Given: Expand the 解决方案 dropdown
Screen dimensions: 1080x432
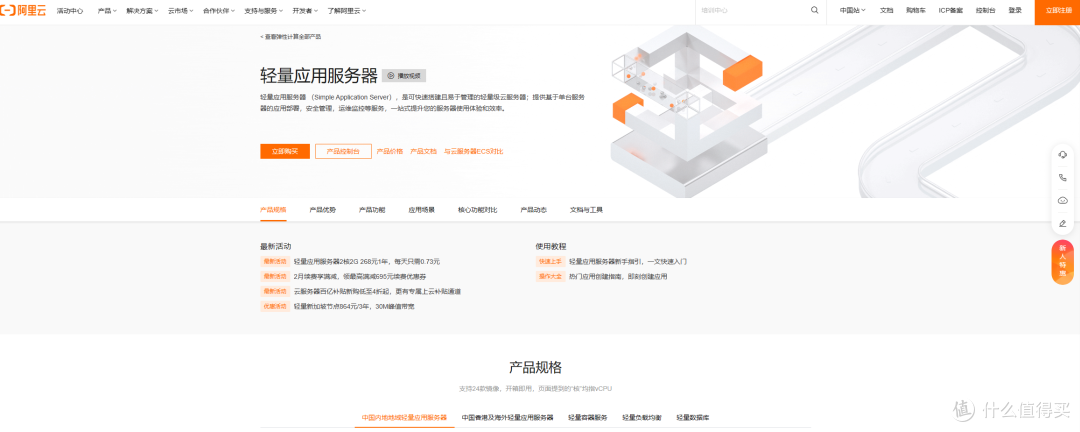Looking at the screenshot, I should (142, 11).
